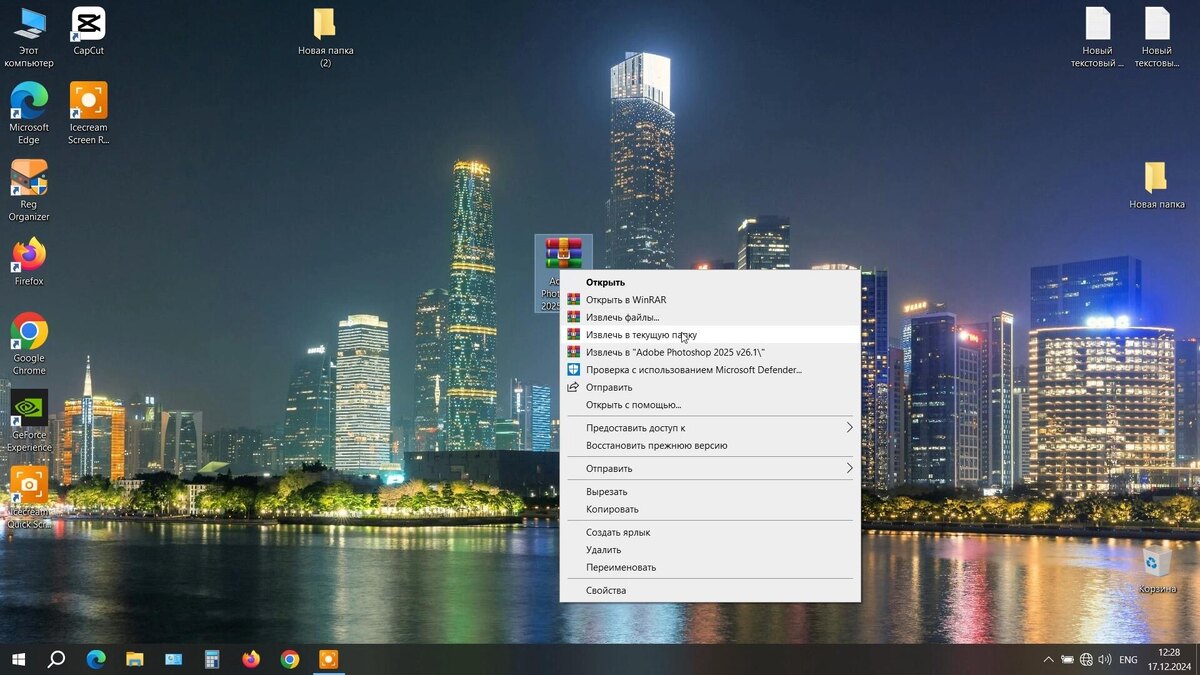Choose 'Открыть с помощью...'

[x=710, y=405]
